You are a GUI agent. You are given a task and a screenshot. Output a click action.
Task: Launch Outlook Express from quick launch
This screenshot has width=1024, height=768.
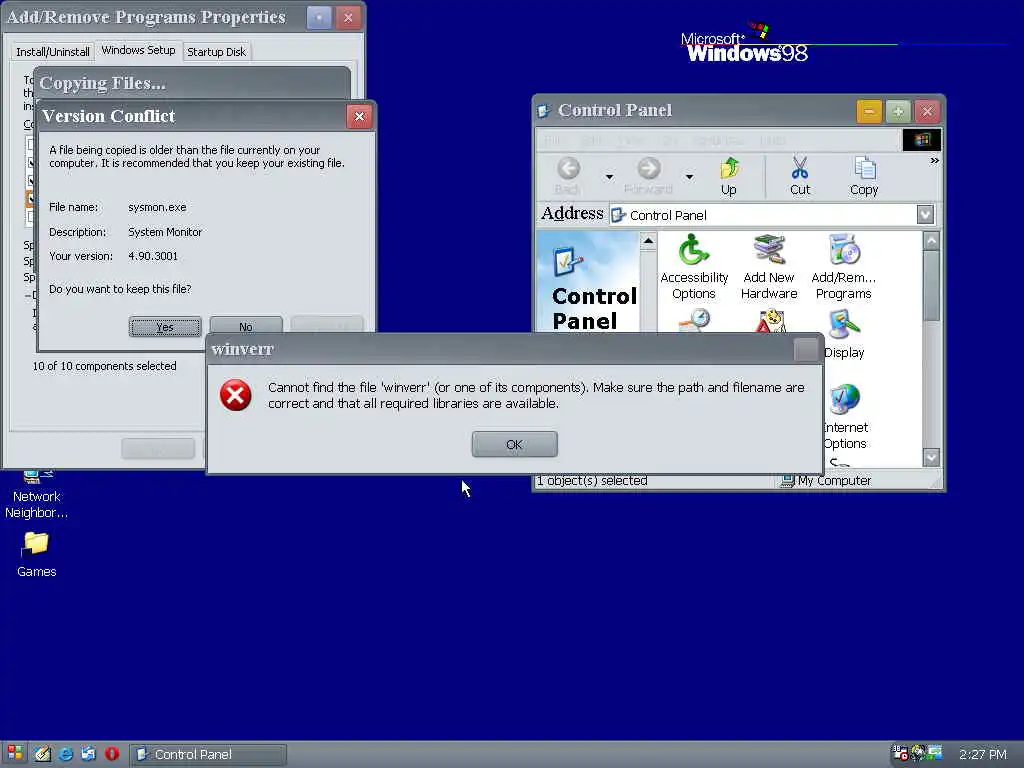click(88, 754)
